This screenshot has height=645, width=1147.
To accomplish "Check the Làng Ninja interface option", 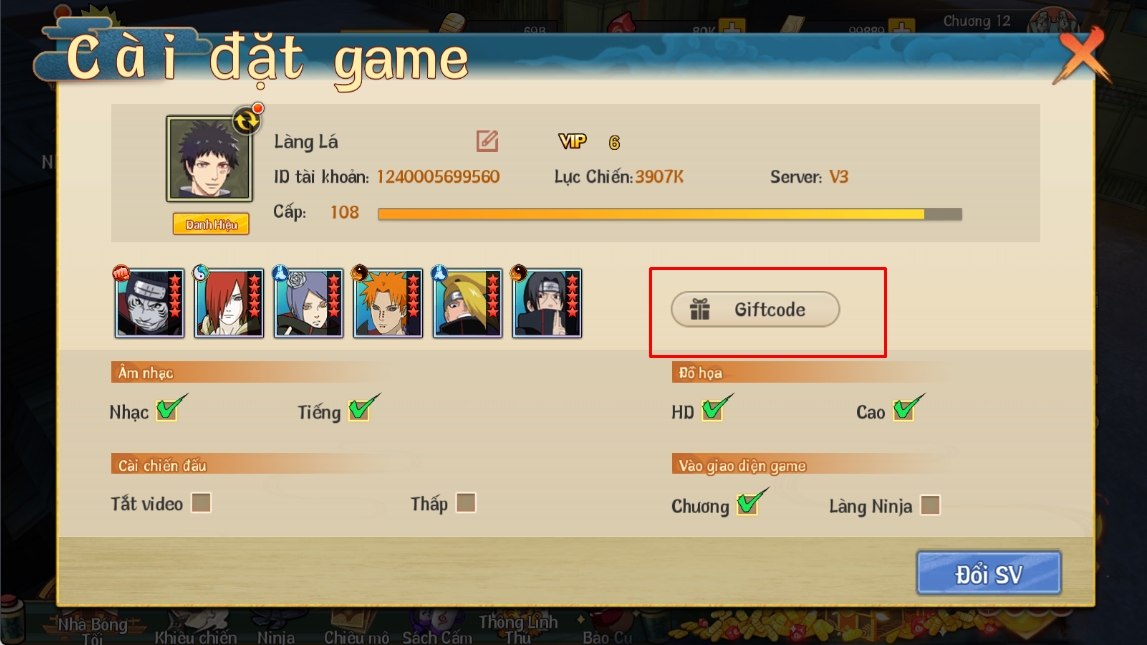I will pos(930,505).
